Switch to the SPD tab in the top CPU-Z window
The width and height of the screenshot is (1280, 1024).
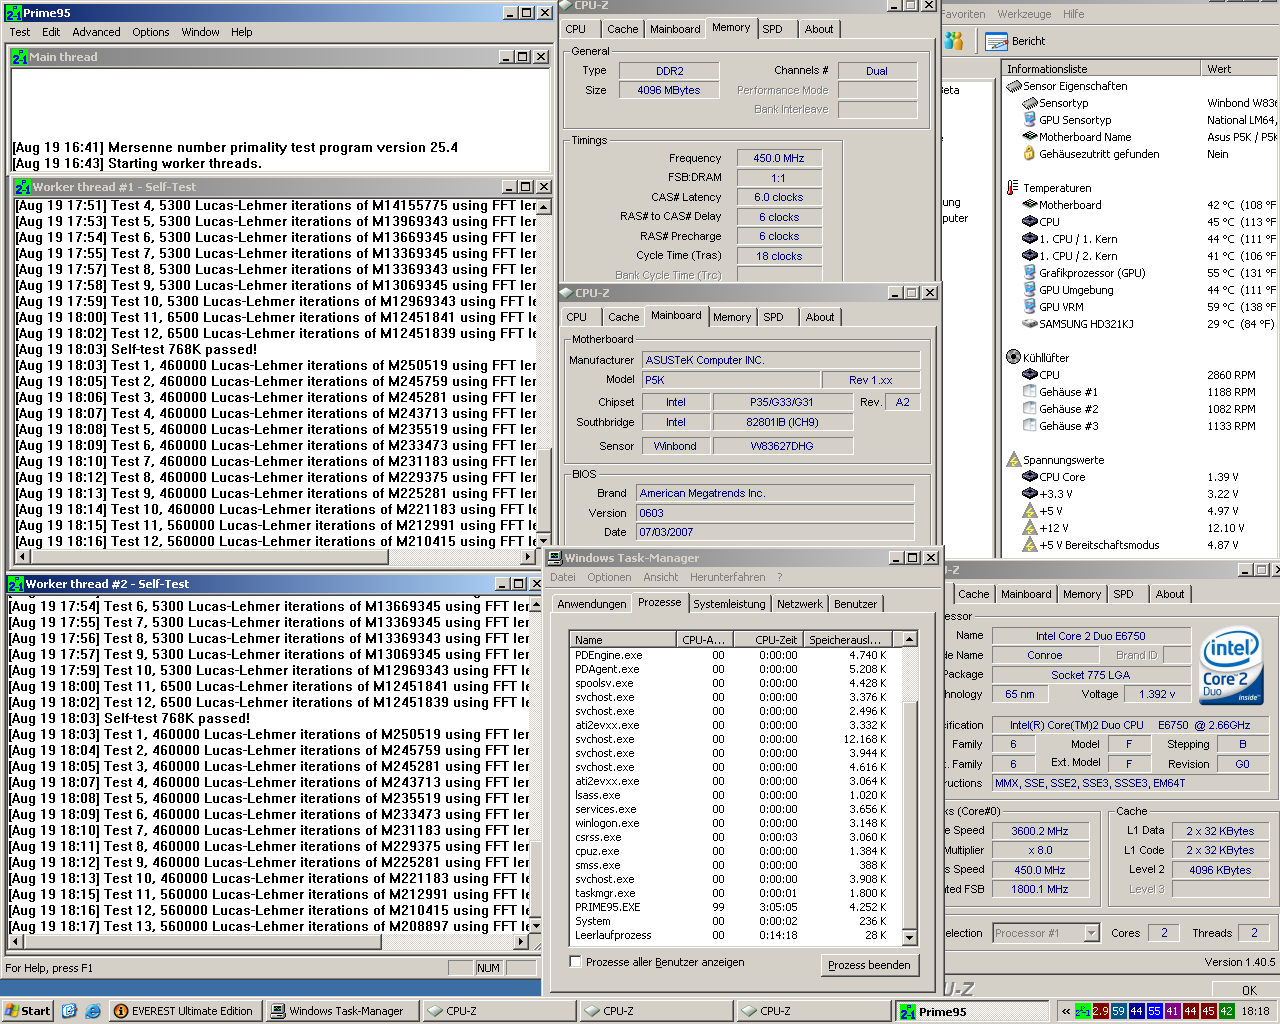[x=772, y=29]
